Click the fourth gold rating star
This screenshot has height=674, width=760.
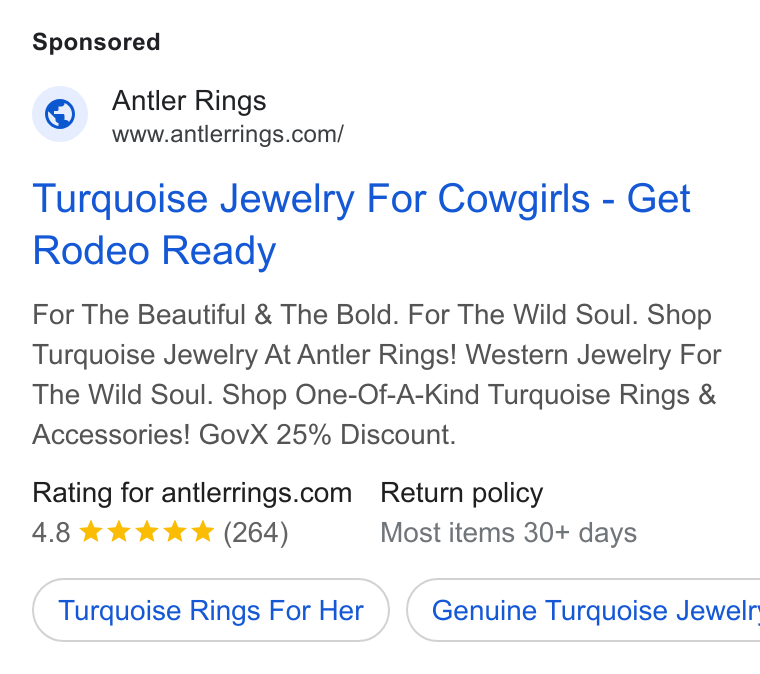[175, 531]
